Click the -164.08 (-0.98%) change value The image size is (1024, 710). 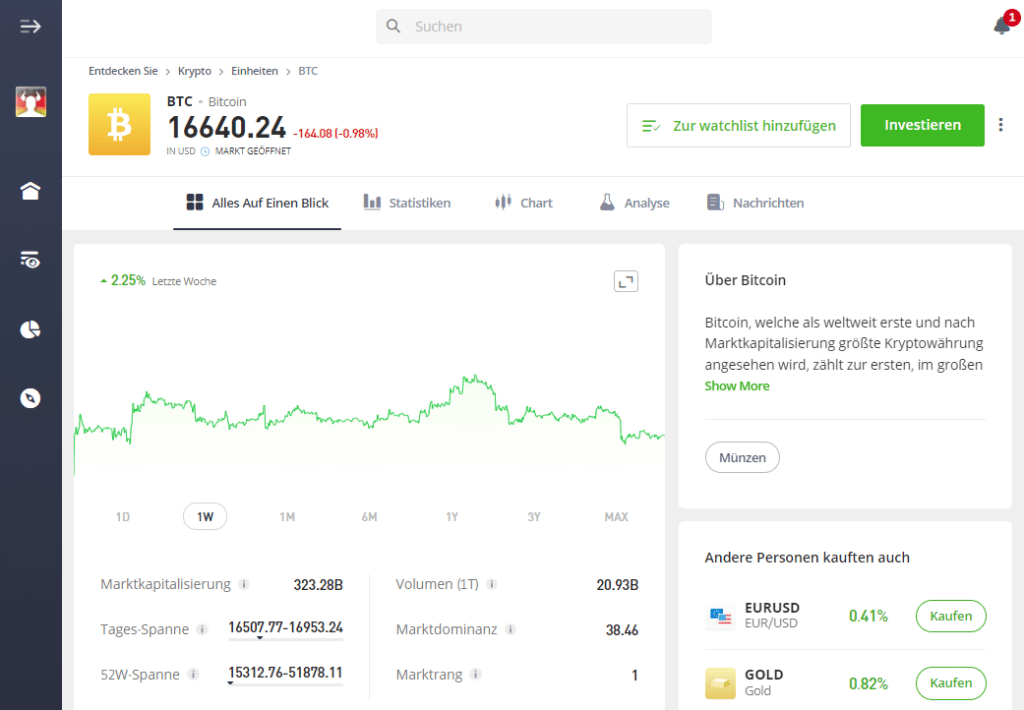coord(336,133)
